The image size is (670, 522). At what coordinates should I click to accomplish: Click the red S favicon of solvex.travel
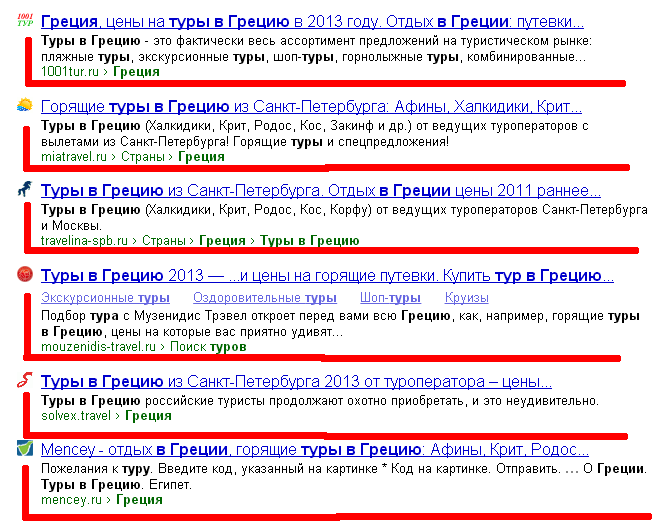click(25, 379)
